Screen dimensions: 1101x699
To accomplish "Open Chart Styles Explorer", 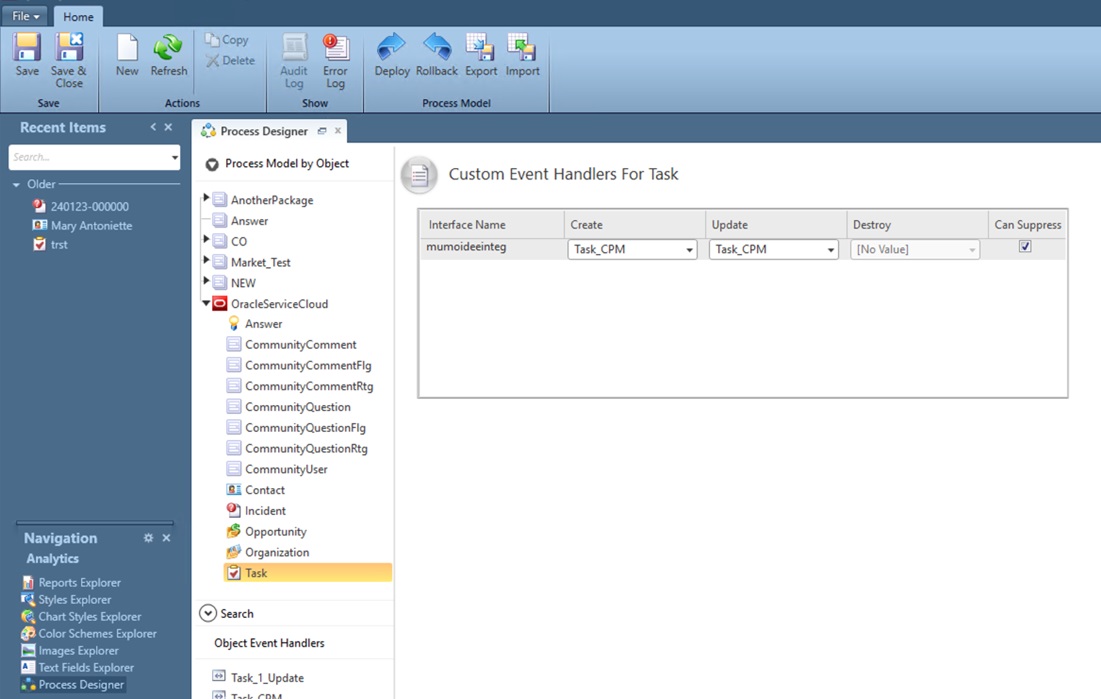I will pos(81,616).
